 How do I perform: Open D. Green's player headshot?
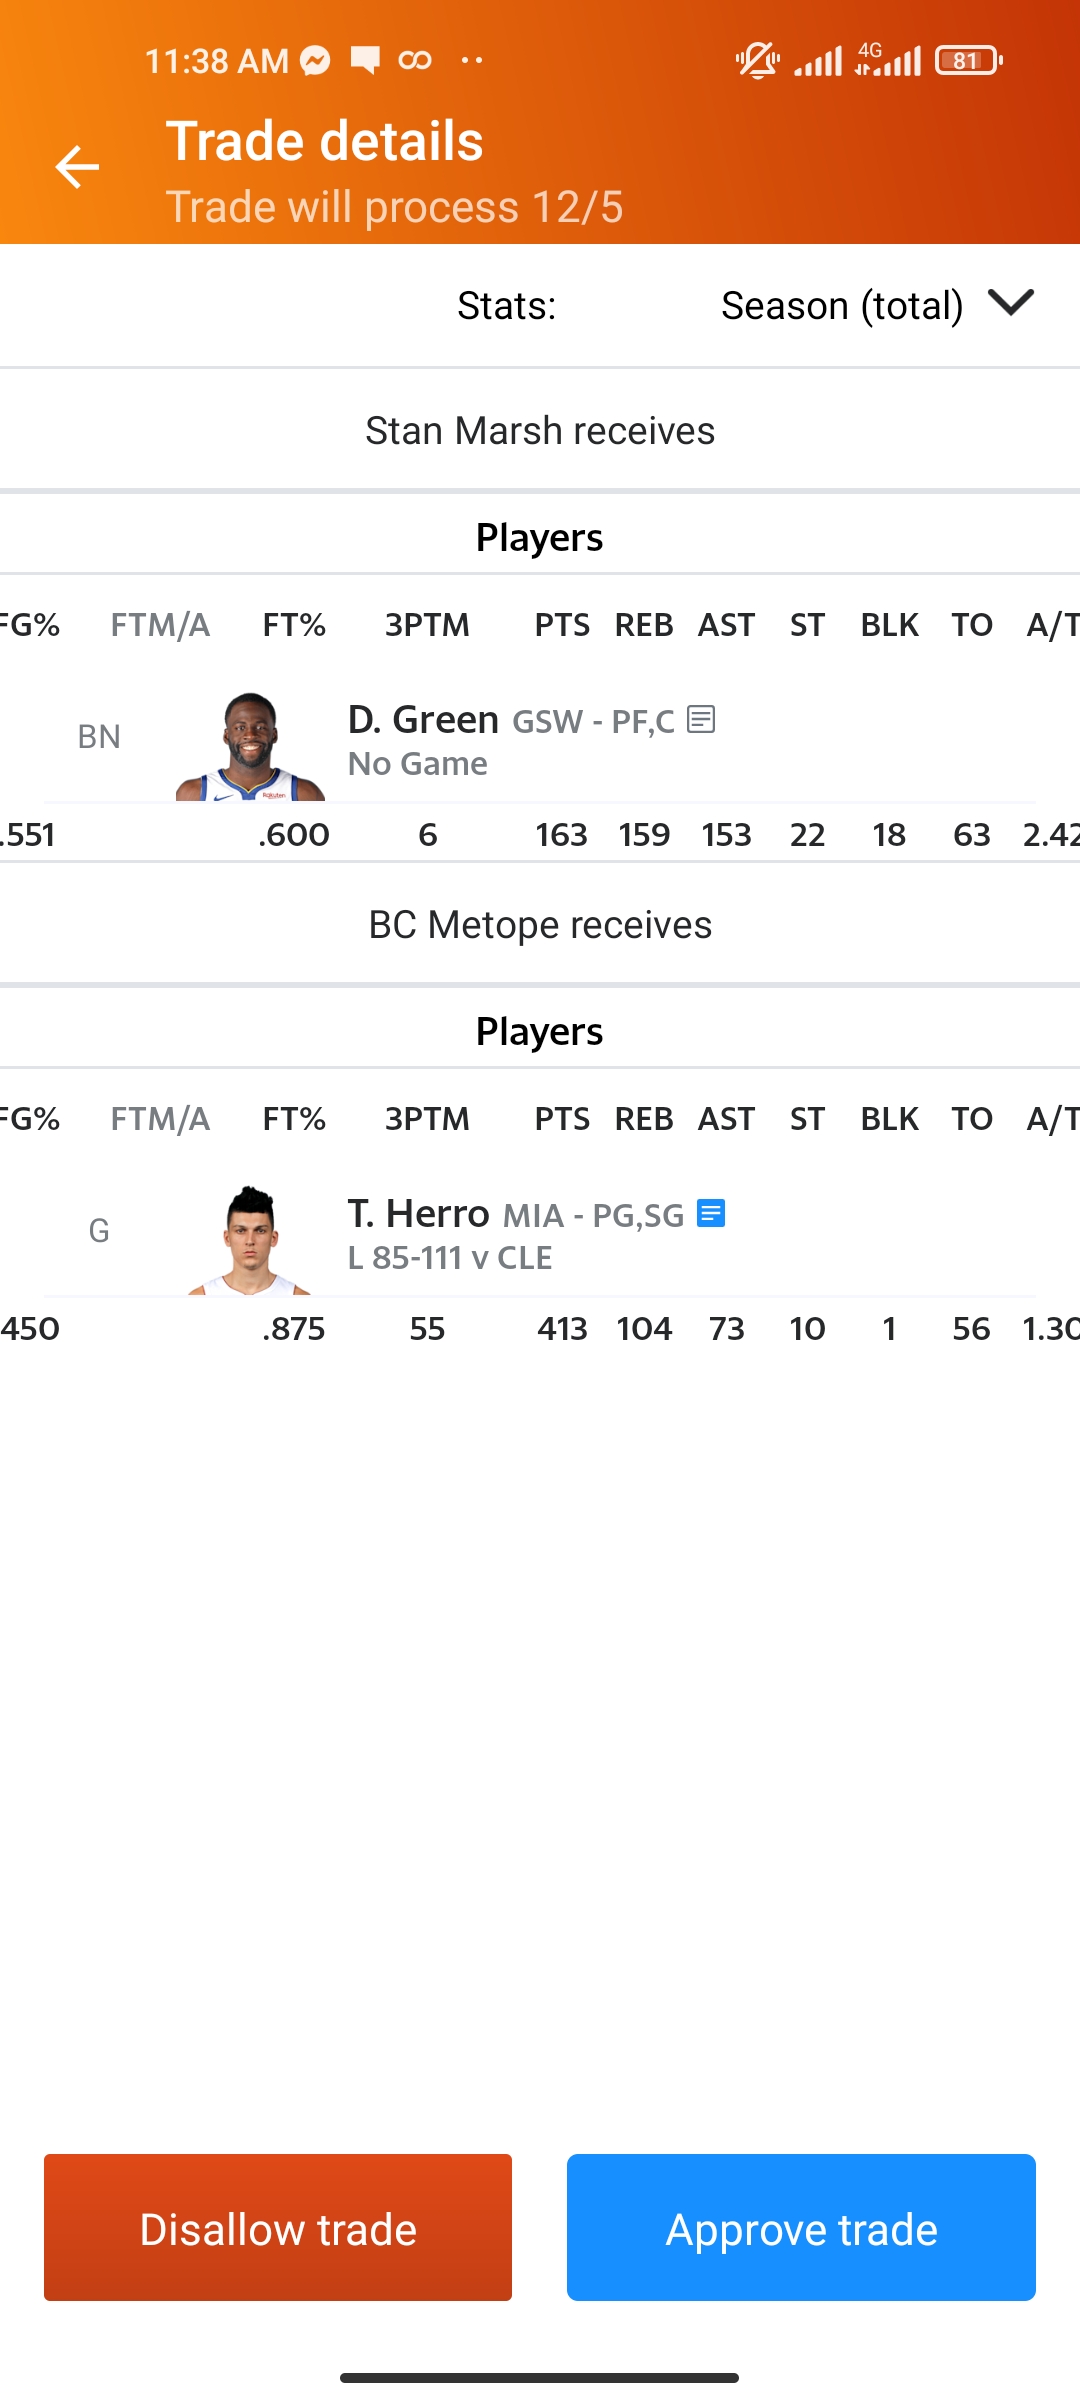click(x=250, y=746)
